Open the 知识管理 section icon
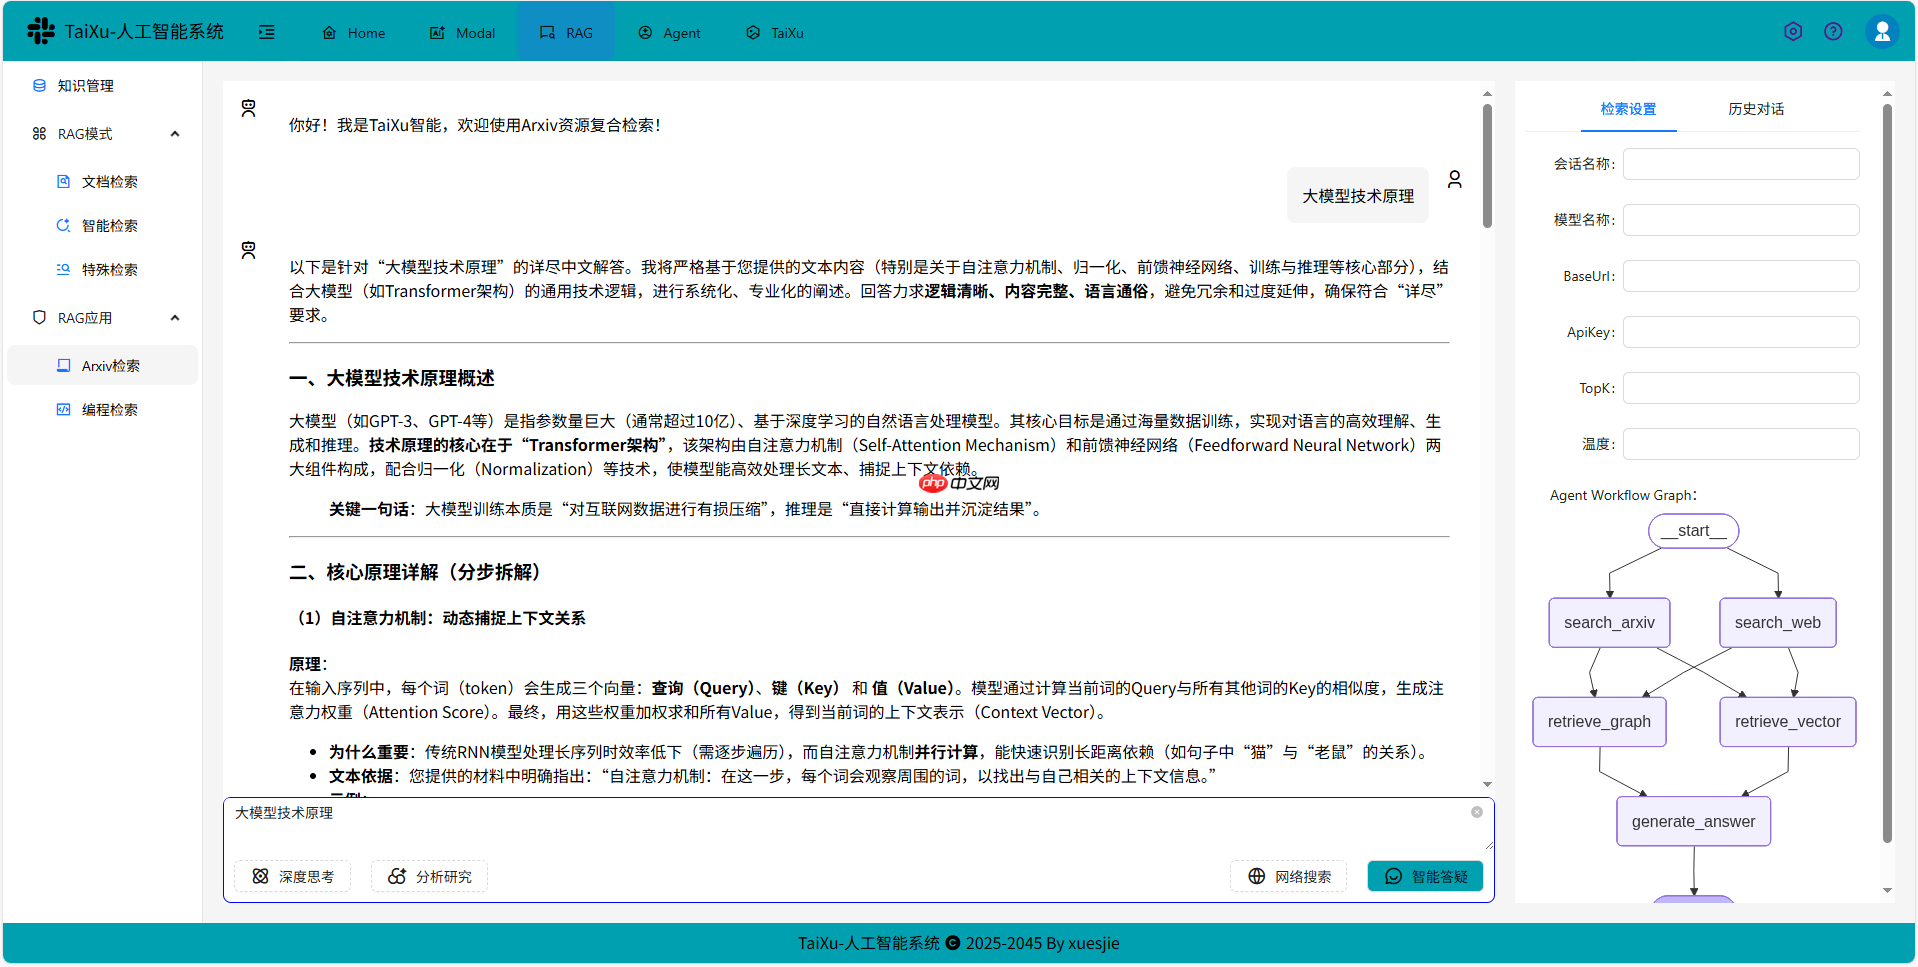 tap(39, 85)
